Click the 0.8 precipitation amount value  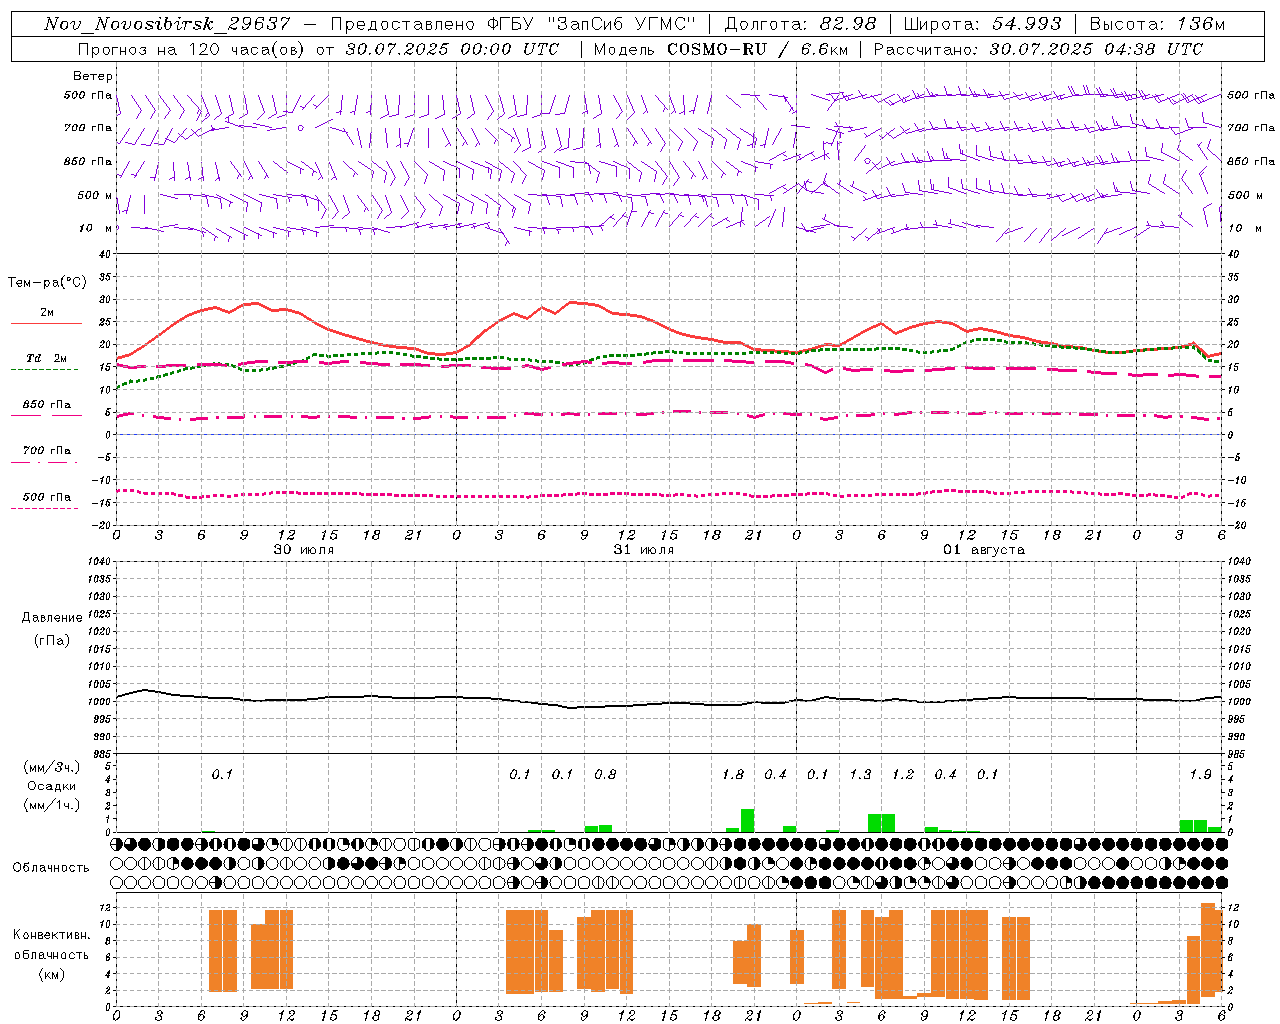coord(605,774)
